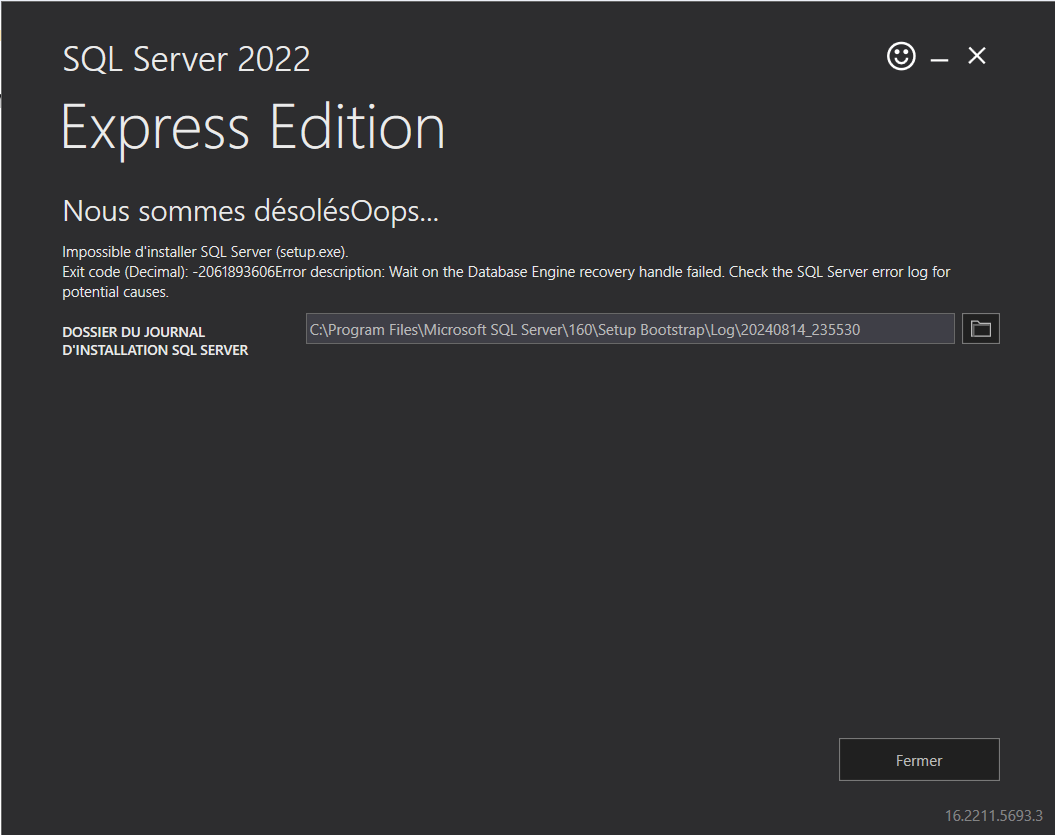This screenshot has height=835, width=1055.
Task: Click the 'Nous sommes désolésOops...' heading
Action: pyautogui.click(x=250, y=211)
